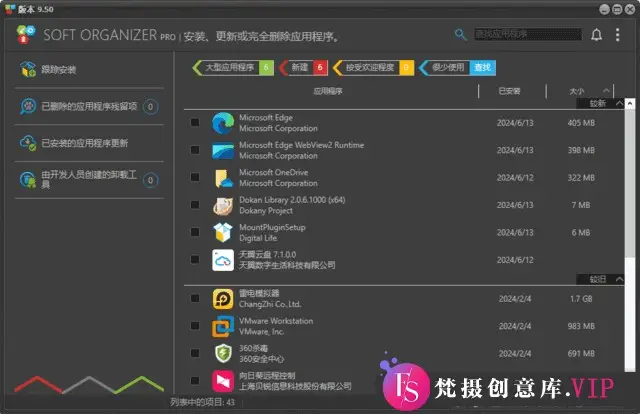Screen dimensions: 640x414
Task: Click the sort arrow beside 大小
Action: (607, 91)
